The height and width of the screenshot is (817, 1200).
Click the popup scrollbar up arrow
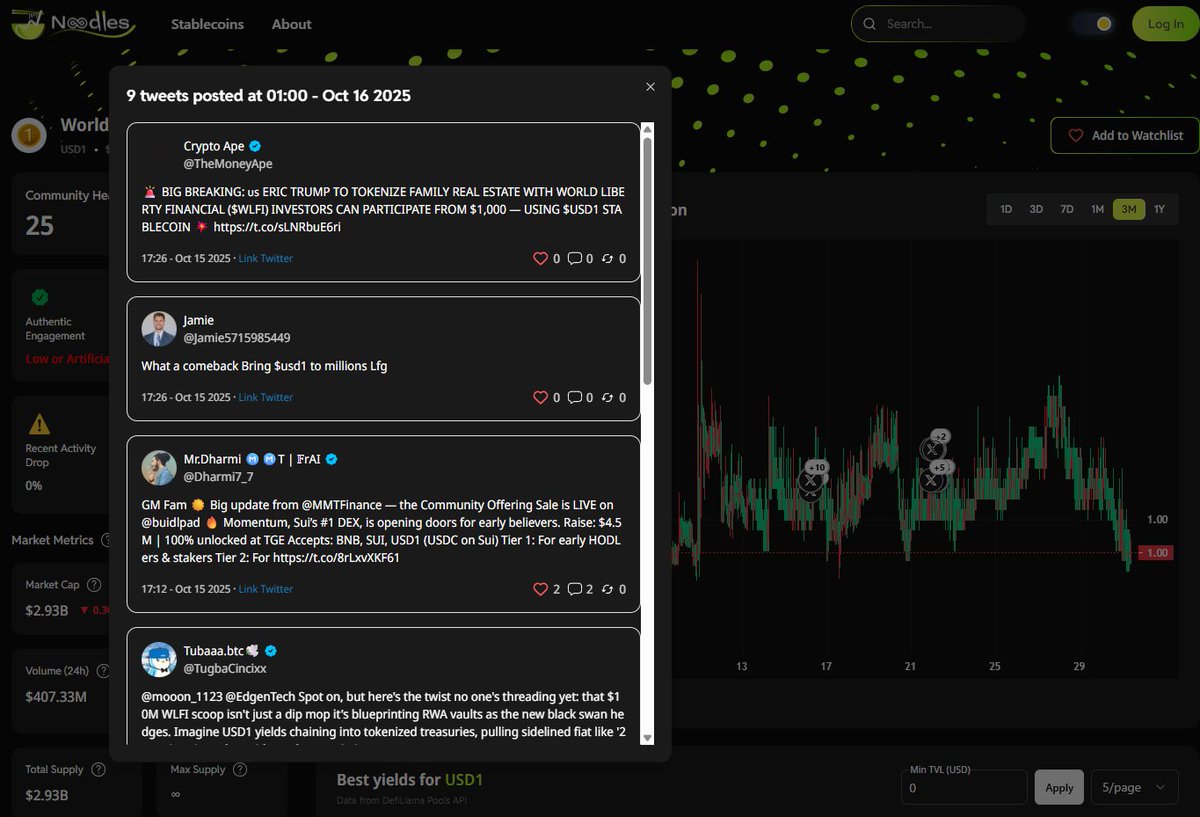click(647, 129)
